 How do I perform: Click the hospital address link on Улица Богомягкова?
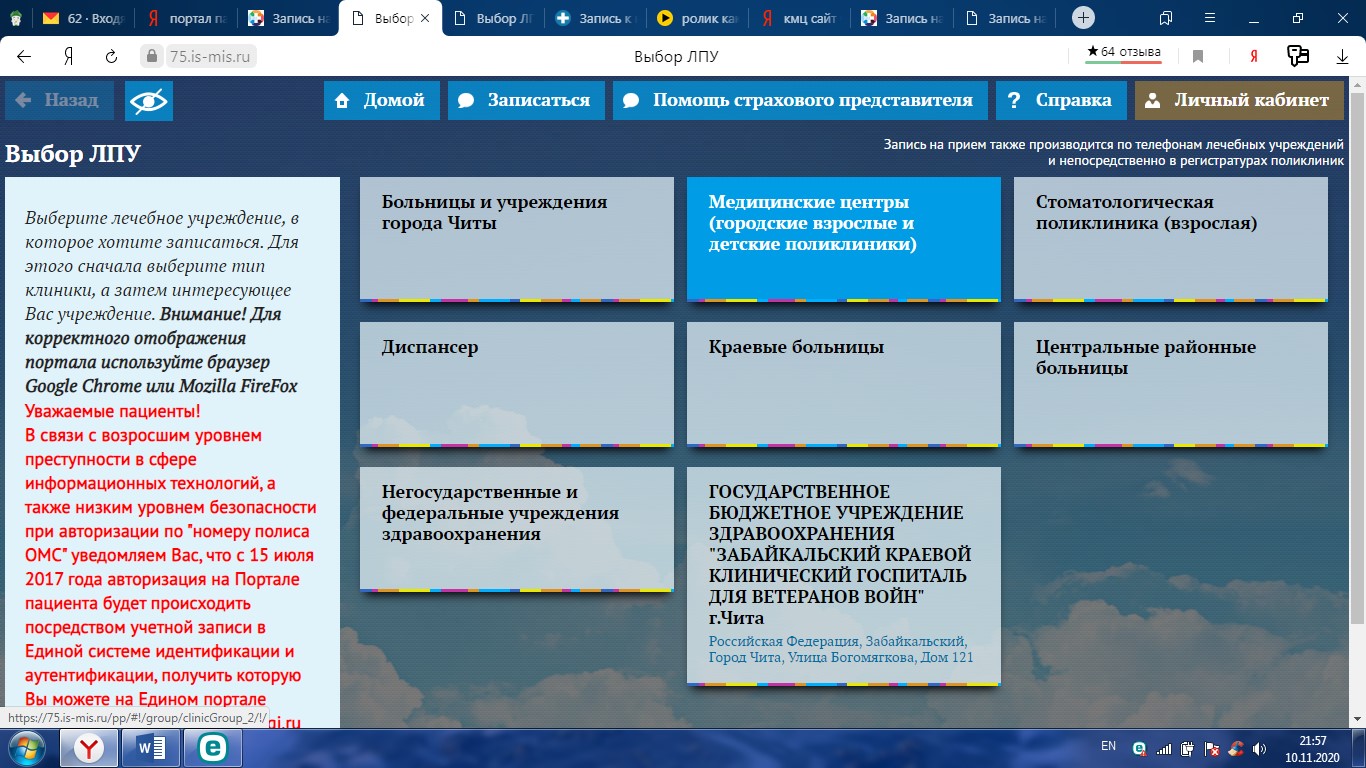pos(840,649)
